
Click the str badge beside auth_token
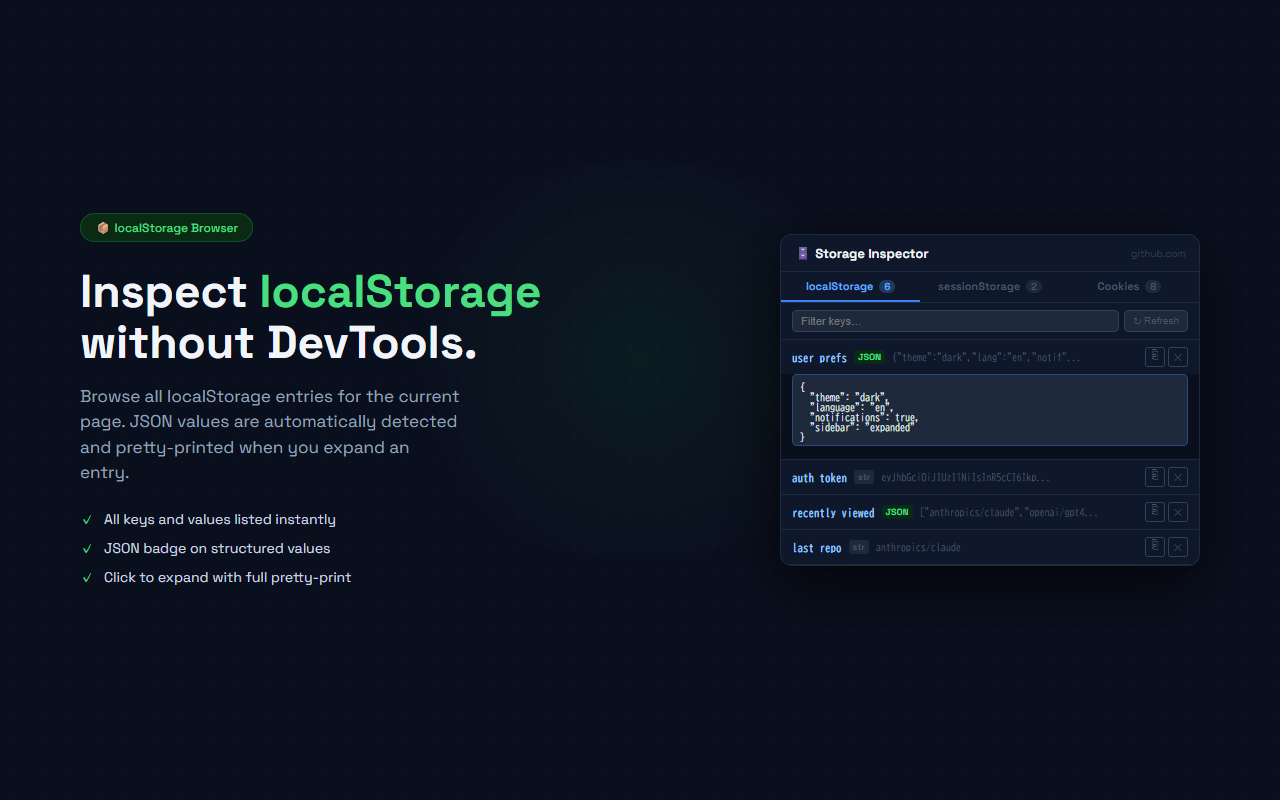[x=864, y=477]
